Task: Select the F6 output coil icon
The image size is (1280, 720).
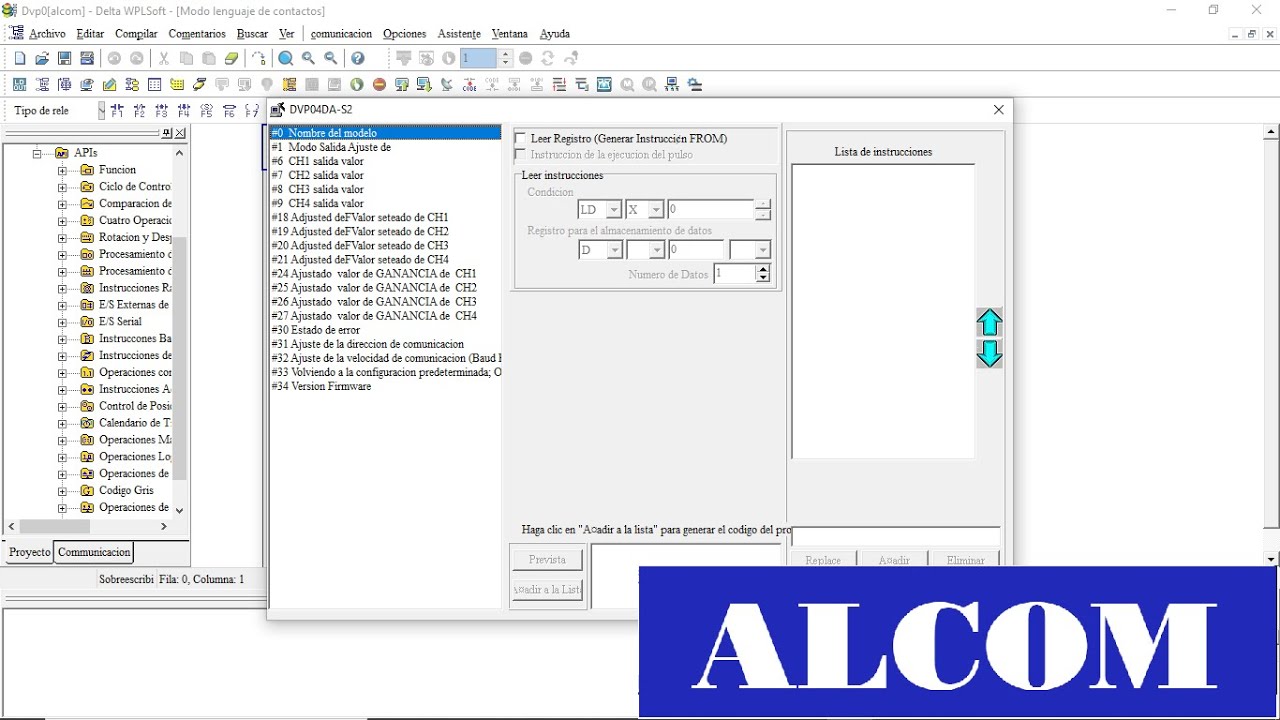Action: click(229, 111)
